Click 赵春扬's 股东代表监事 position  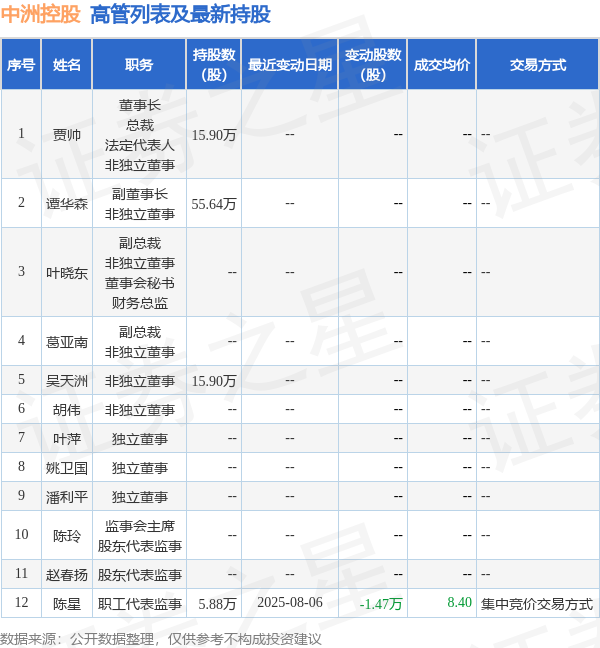click(140, 575)
